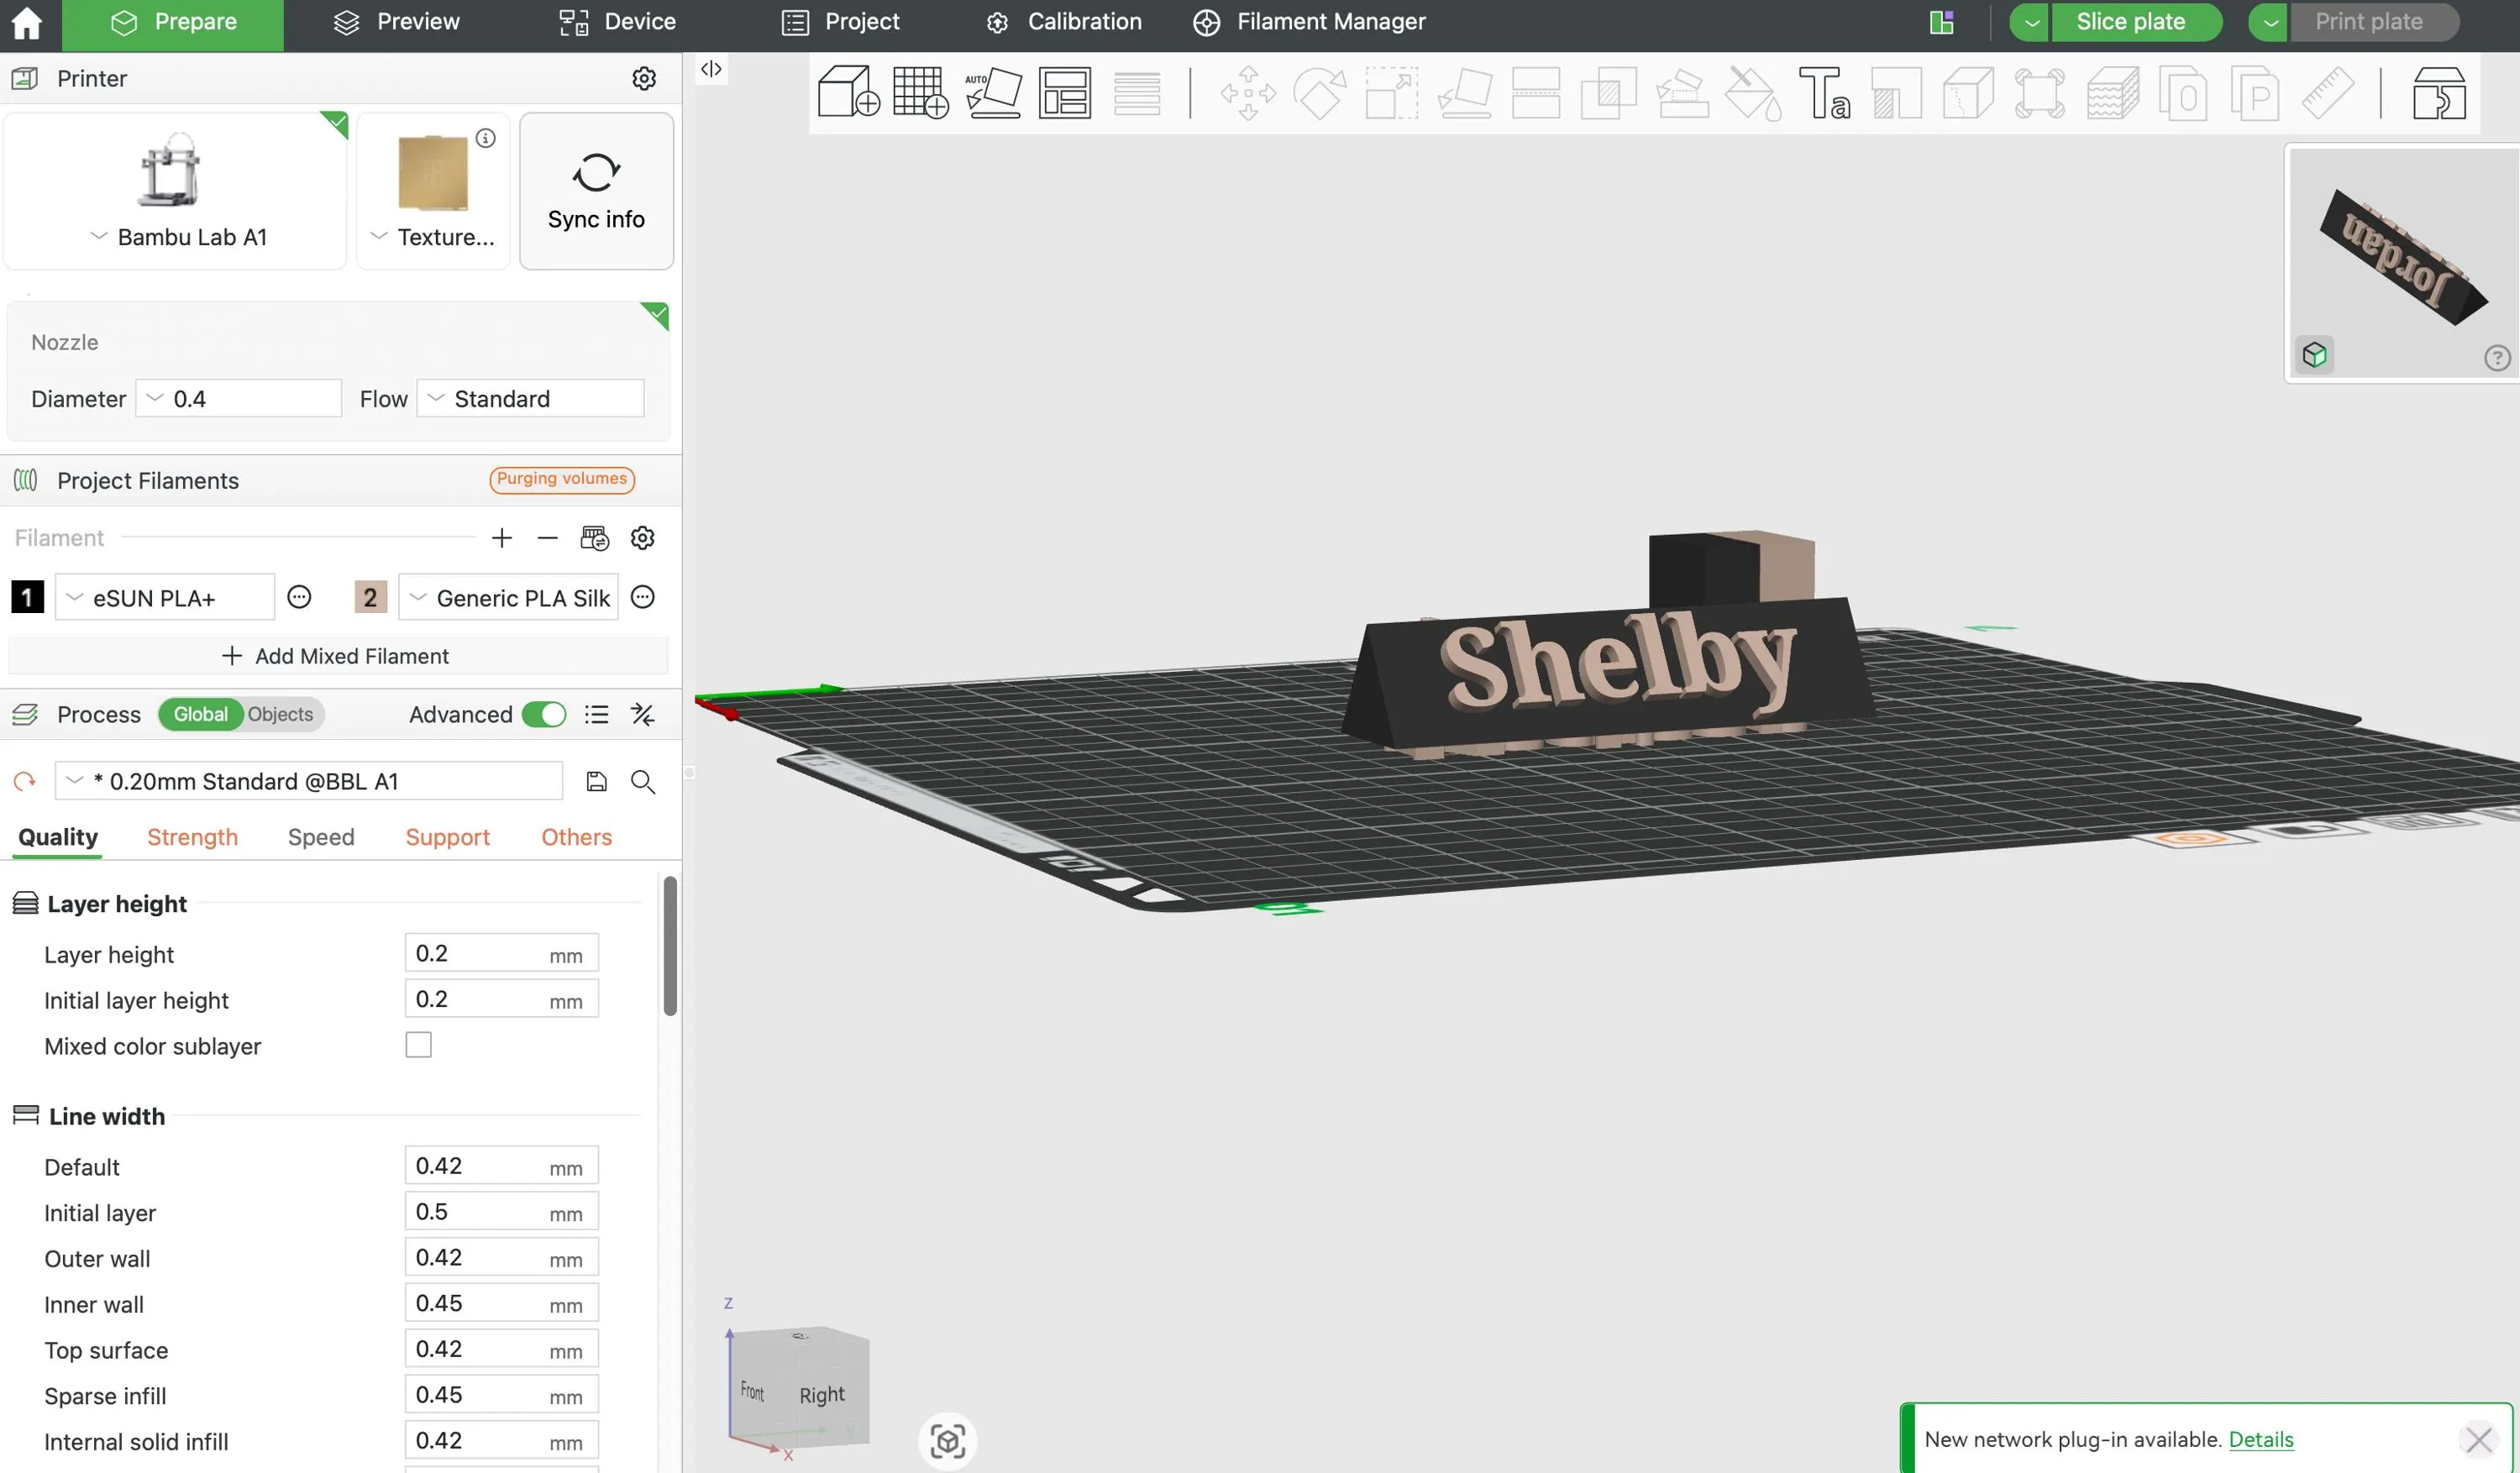Open printer settings gear icon
Image resolution: width=2520 pixels, height=1473 pixels.
click(x=644, y=78)
